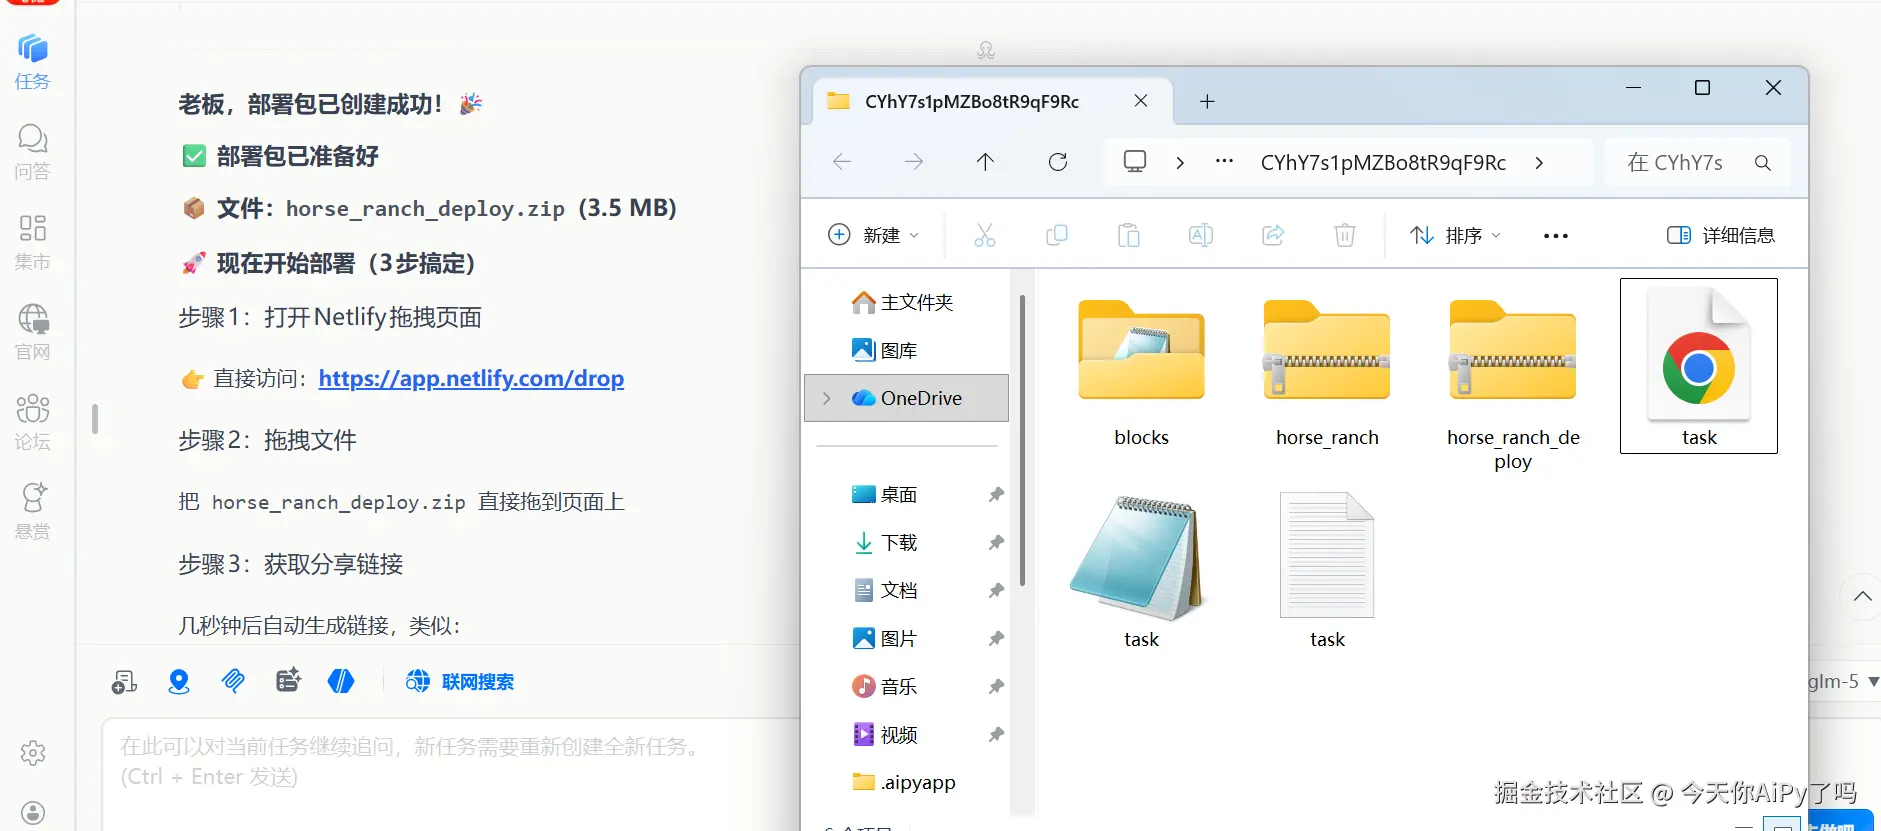The height and width of the screenshot is (831, 1881).
Task: Click the Explorer search box
Action: (x=1697, y=162)
